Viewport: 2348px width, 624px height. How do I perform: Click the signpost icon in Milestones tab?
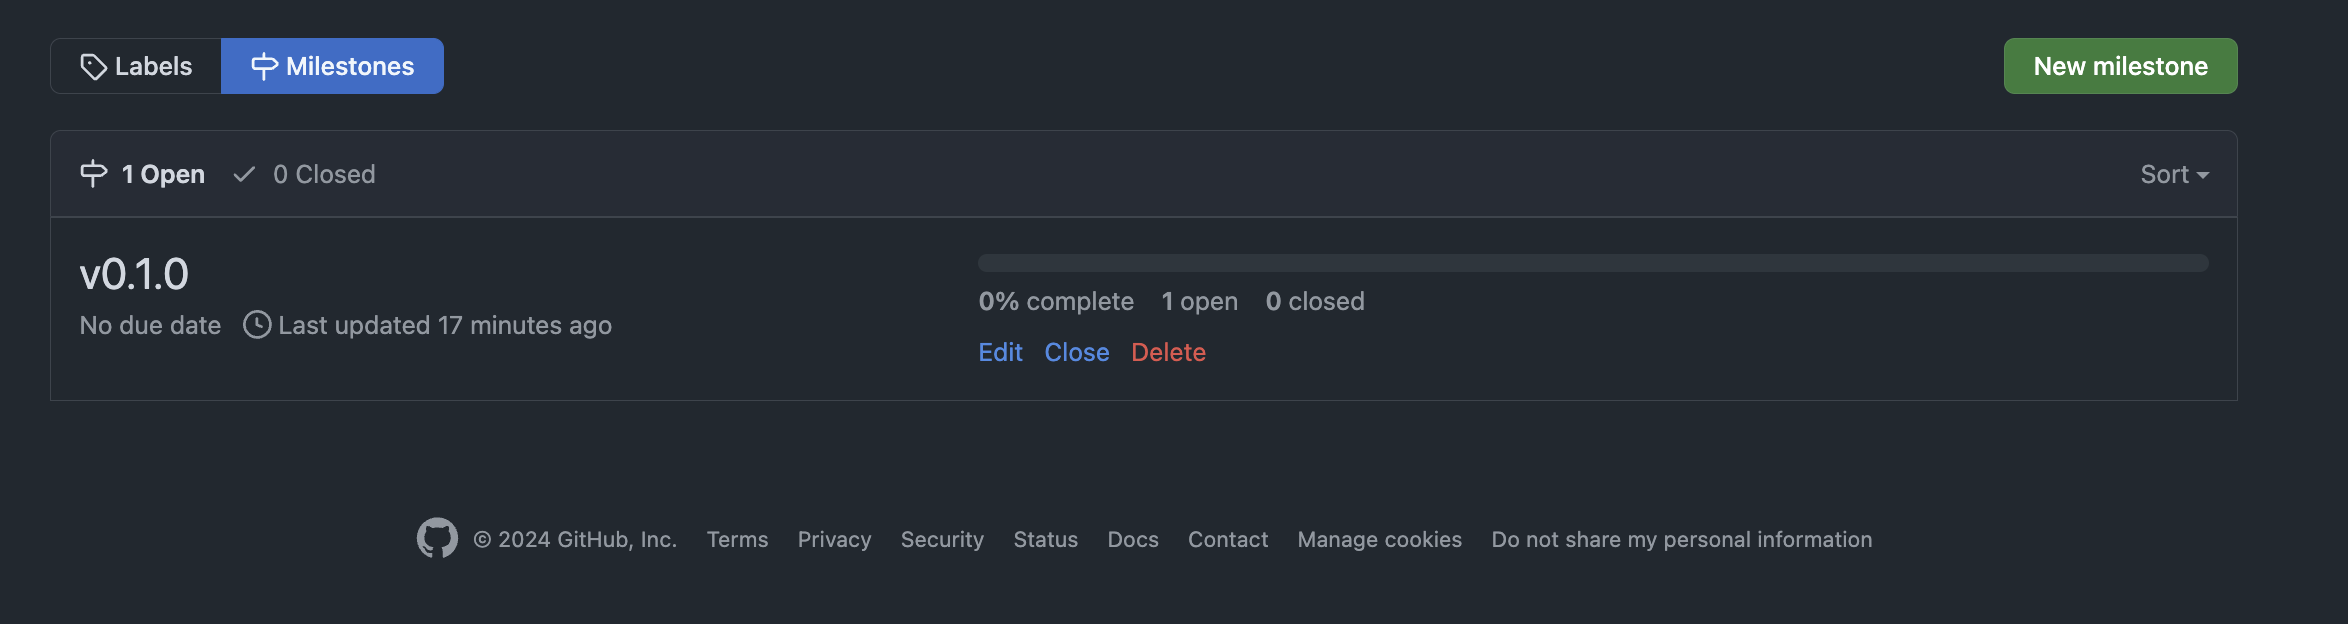click(x=264, y=67)
